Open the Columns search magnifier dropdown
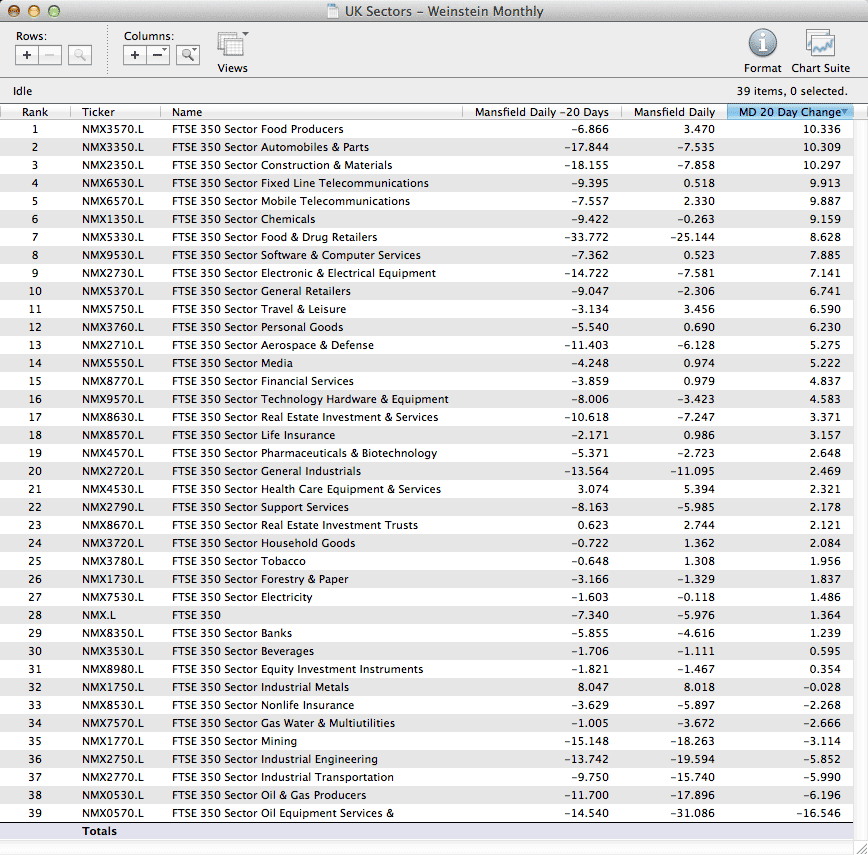 coord(188,56)
